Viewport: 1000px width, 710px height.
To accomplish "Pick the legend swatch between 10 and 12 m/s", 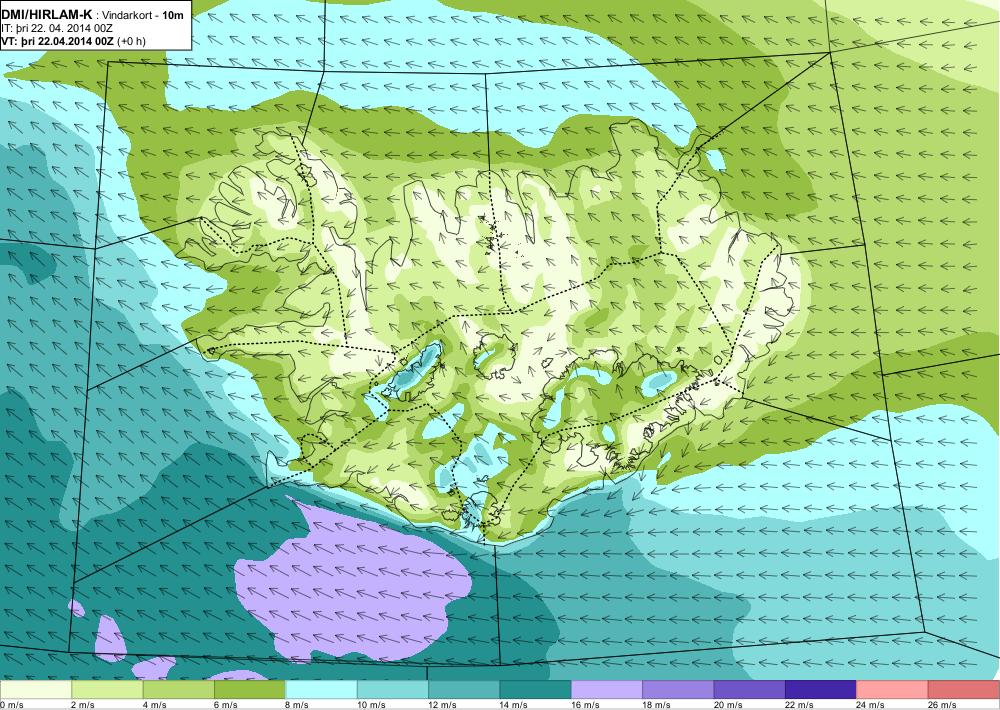I will (393, 690).
